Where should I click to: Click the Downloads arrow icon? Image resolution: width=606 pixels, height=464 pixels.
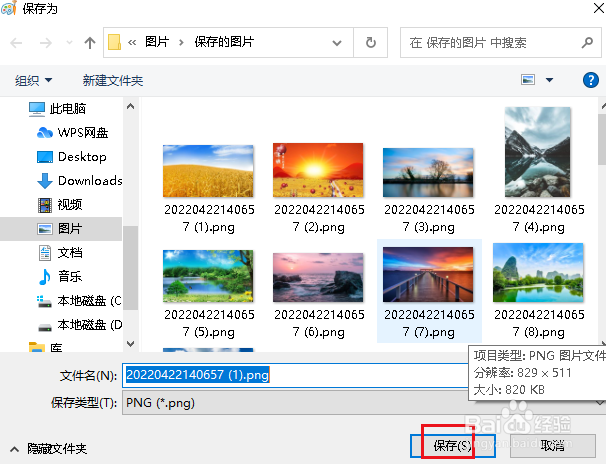point(45,181)
